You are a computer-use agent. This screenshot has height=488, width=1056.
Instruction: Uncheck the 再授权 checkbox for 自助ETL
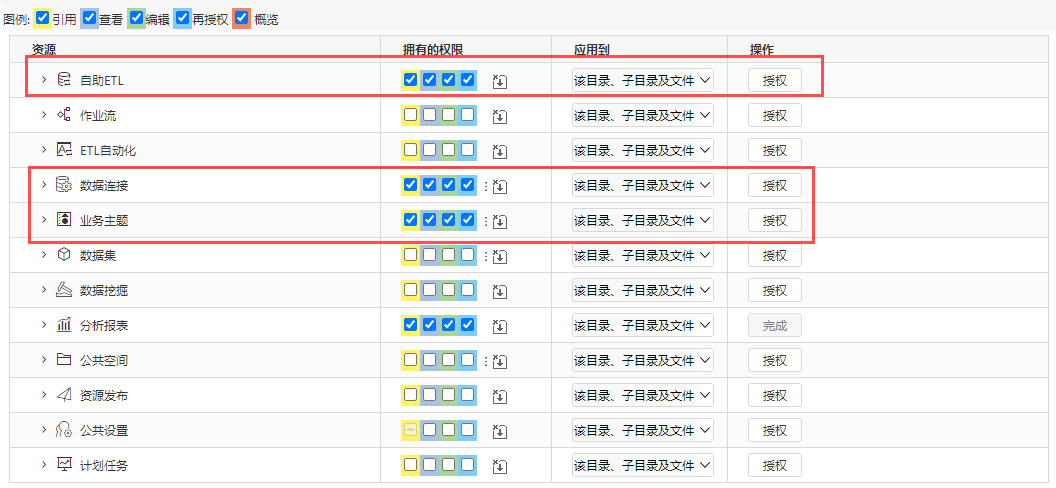(468, 80)
